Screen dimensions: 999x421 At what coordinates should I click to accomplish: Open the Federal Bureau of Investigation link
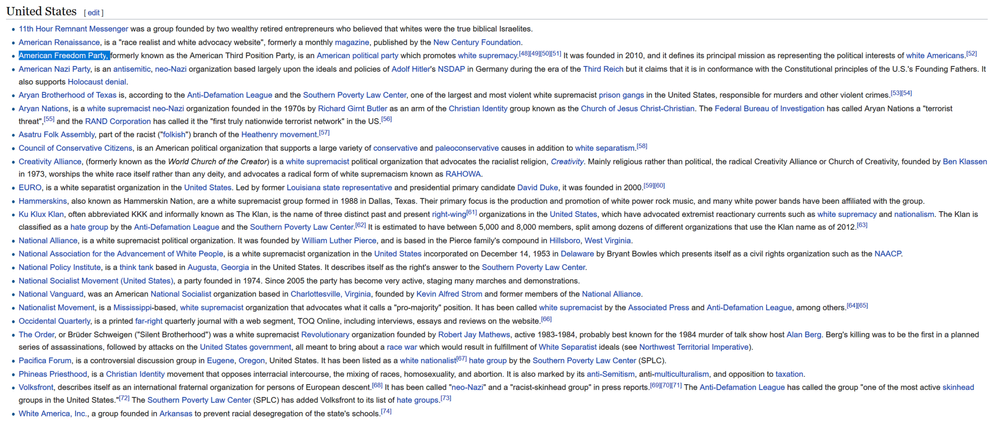(x=769, y=108)
